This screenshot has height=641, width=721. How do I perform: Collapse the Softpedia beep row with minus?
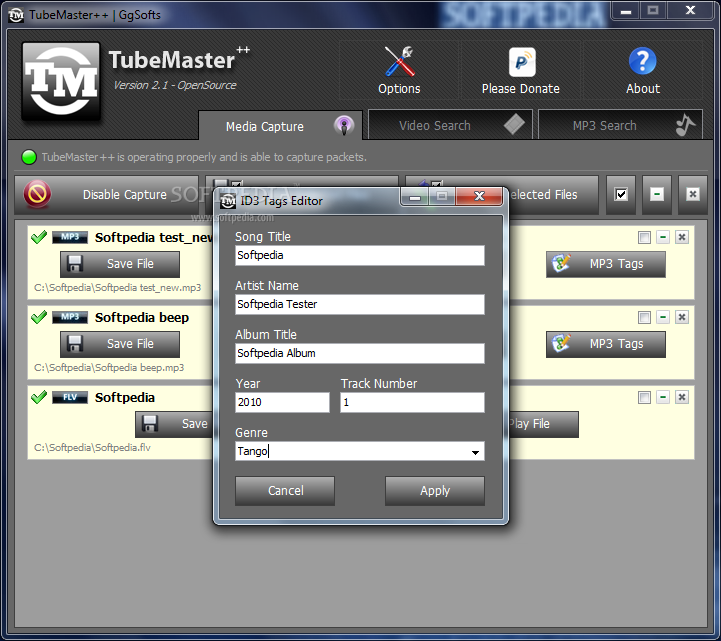663,317
